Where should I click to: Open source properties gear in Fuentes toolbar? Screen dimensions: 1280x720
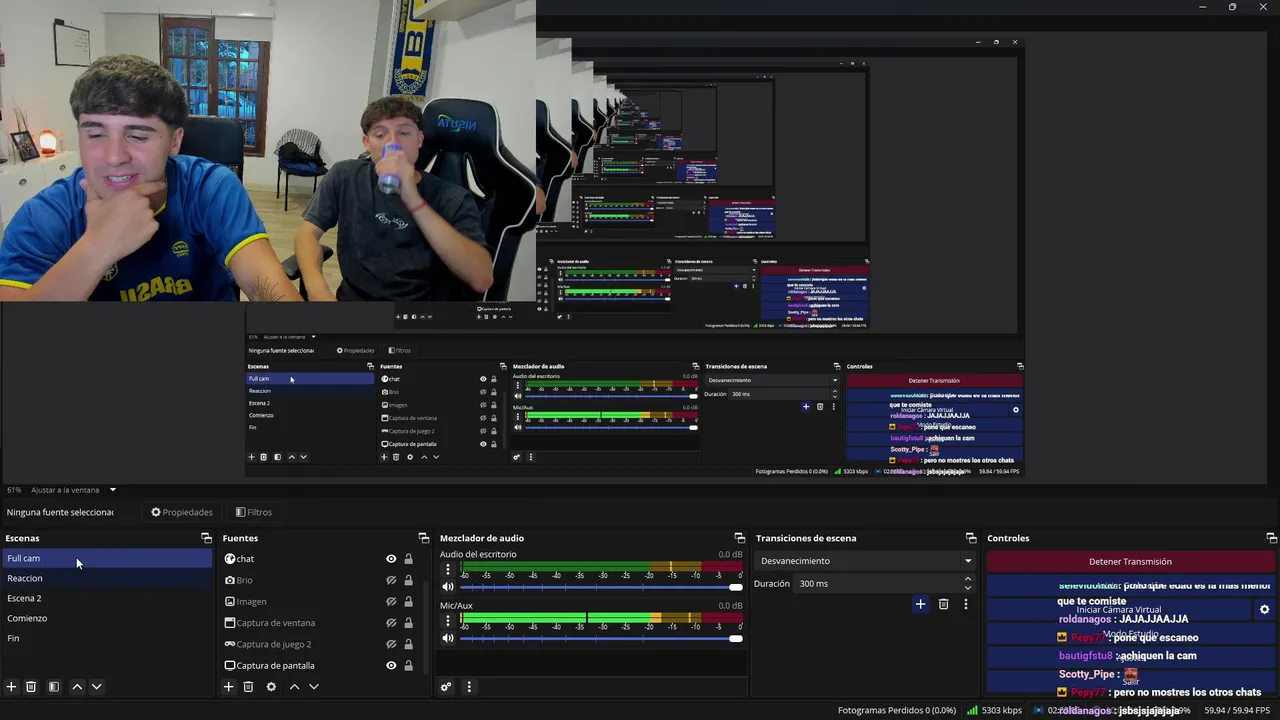click(271, 687)
